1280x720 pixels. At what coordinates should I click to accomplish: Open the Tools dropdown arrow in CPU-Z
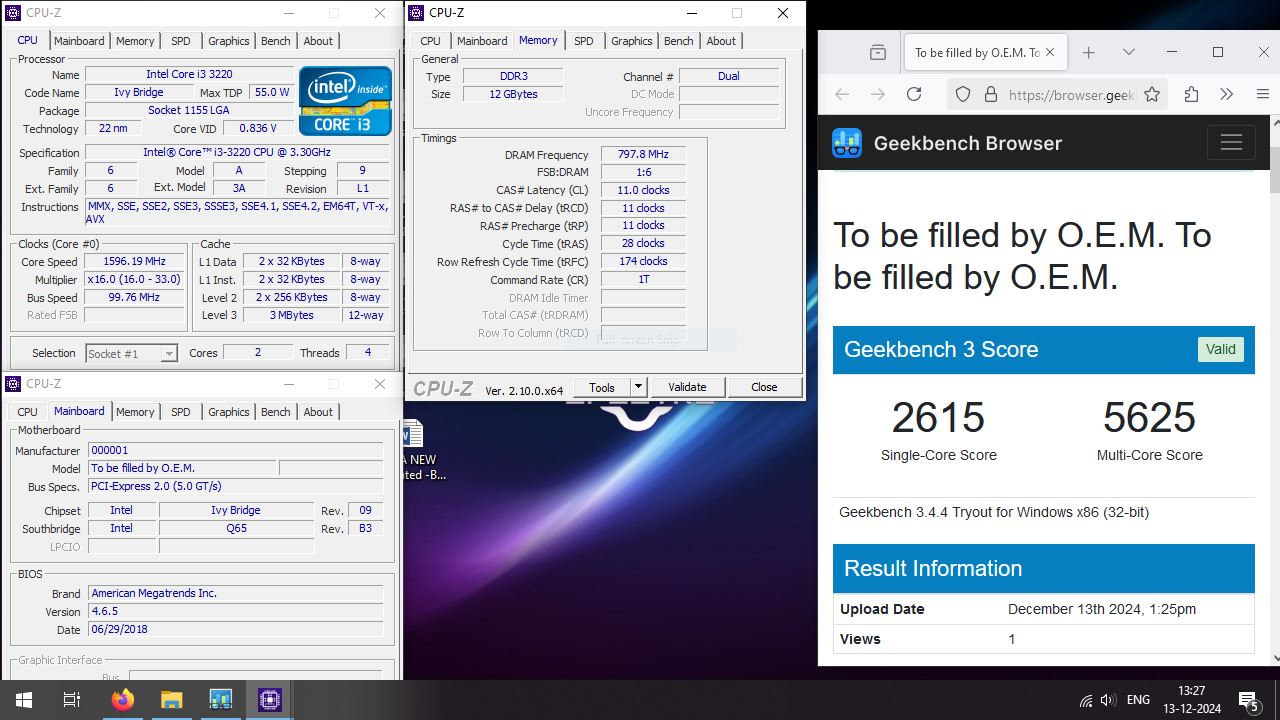click(638, 387)
